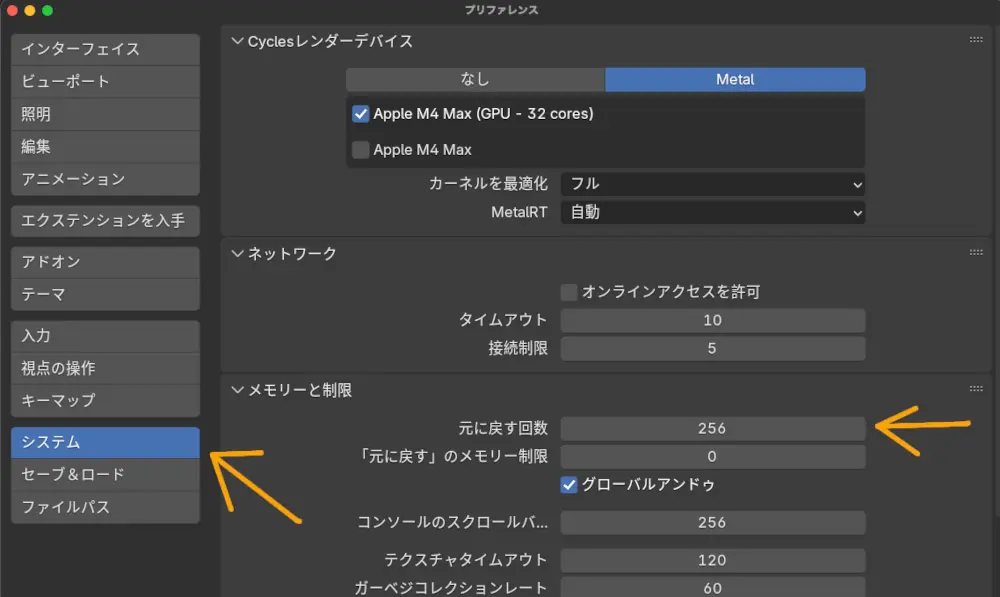Click the red close window button
The height and width of the screenshot is (597, 1000).
12,10
